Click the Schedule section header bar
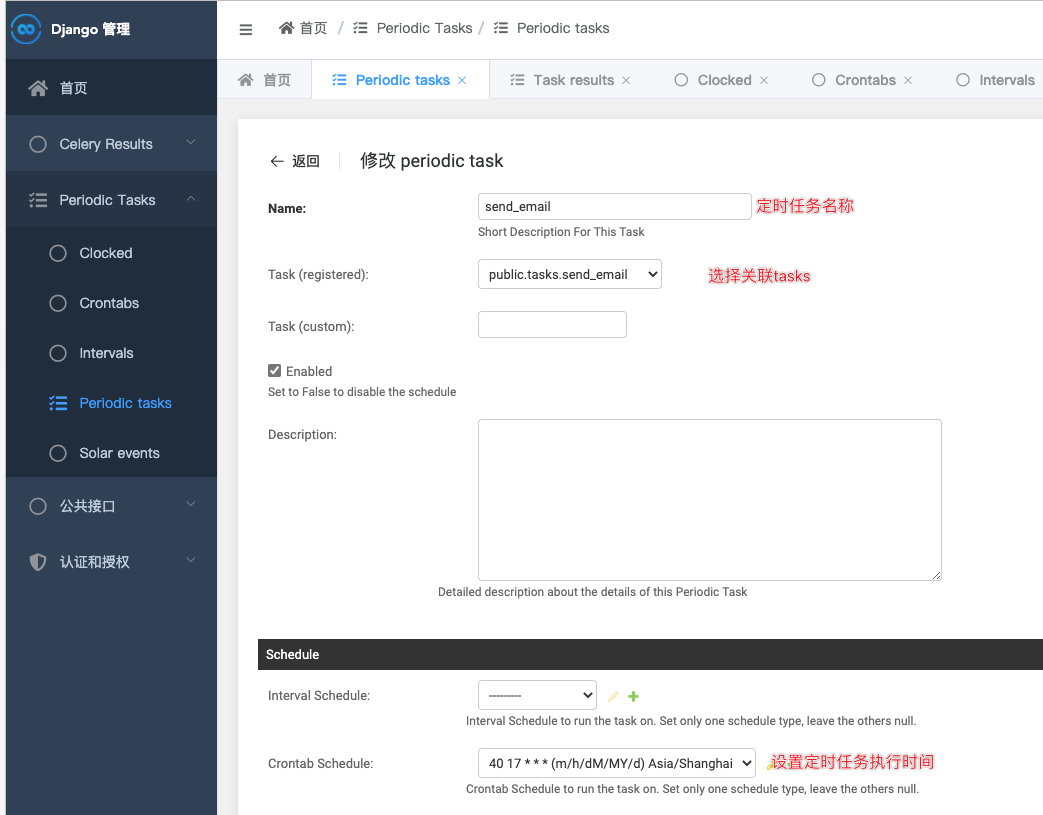This screenshot has width=1043, height=815. 651,655
